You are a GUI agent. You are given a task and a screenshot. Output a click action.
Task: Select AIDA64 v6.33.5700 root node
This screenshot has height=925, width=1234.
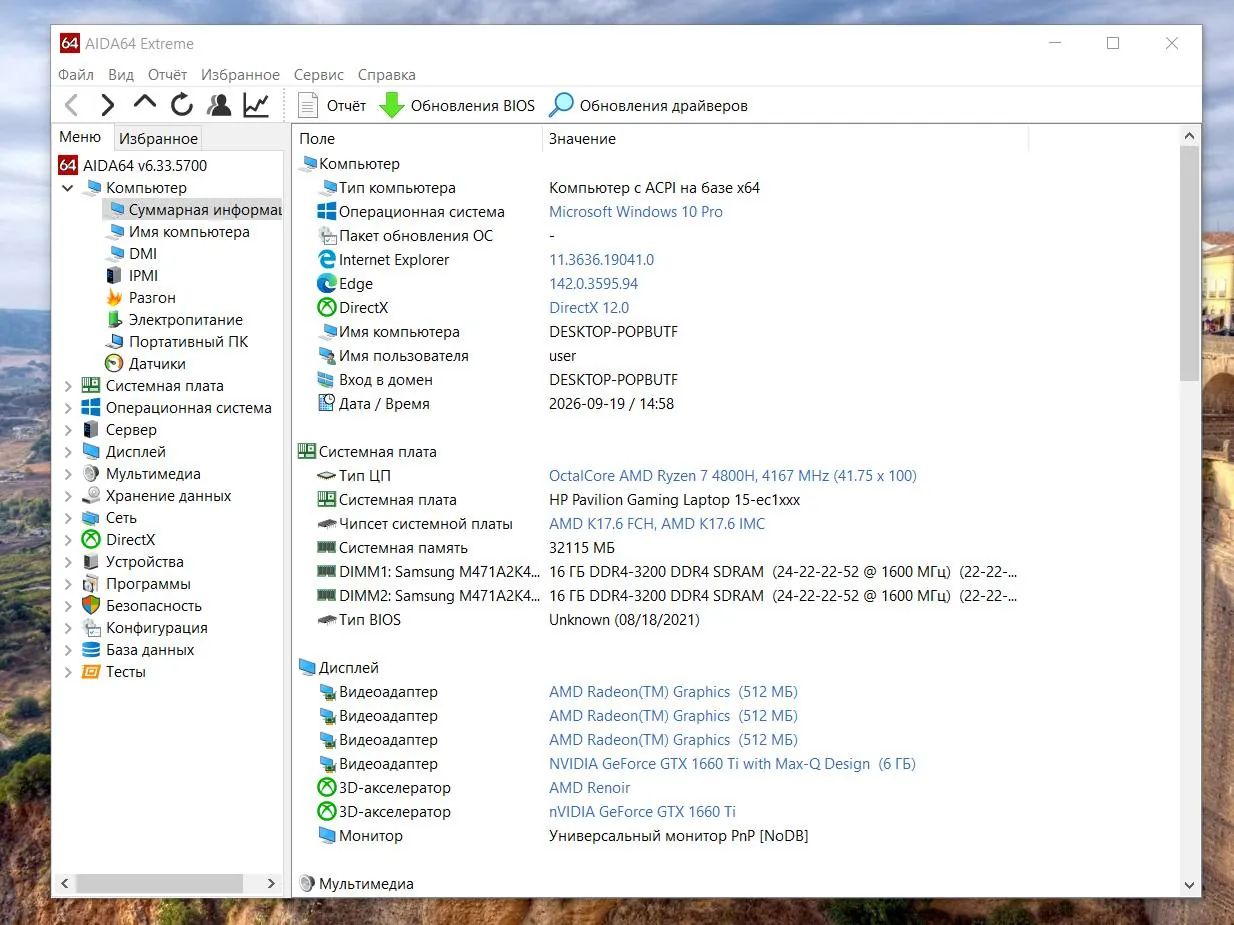132,165
